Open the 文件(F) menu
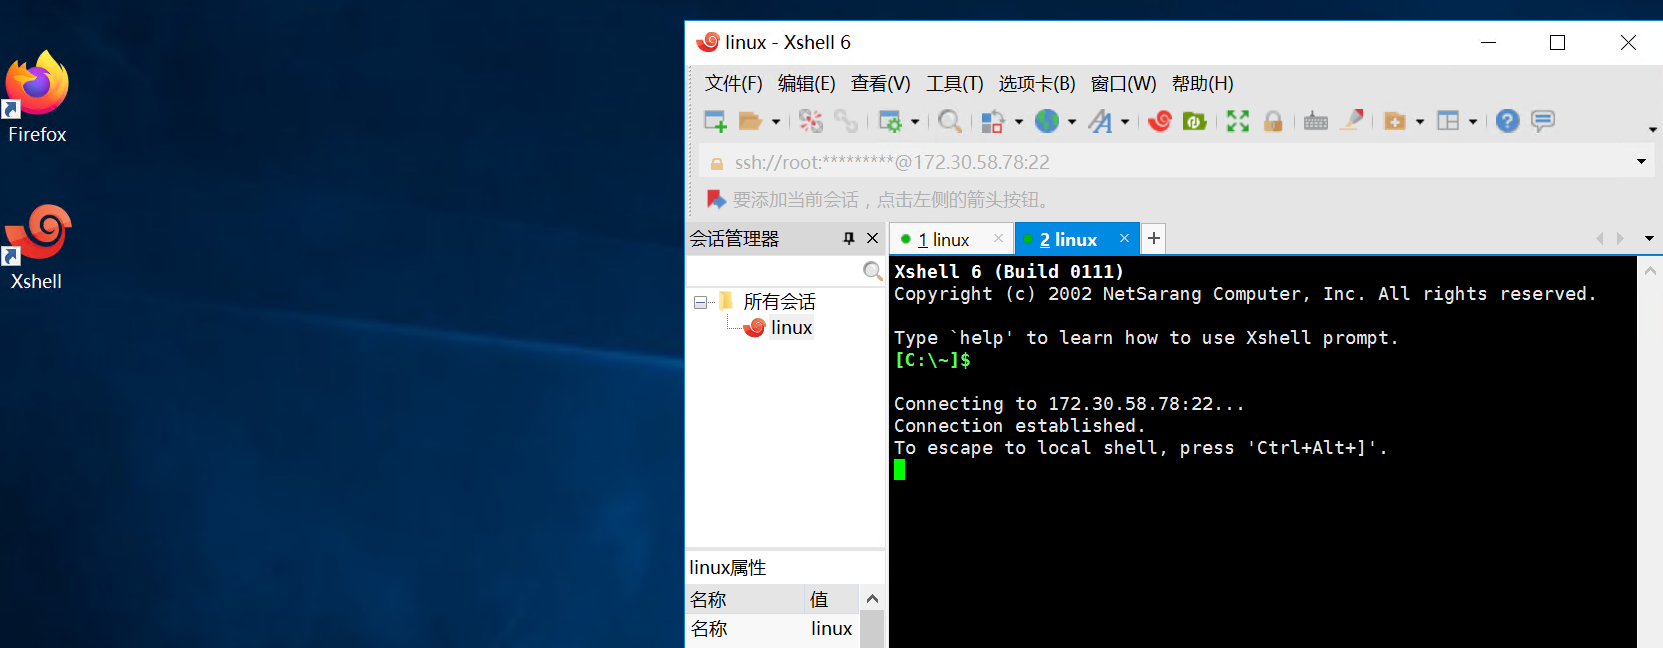1663x648 pixels. point(733,84)
